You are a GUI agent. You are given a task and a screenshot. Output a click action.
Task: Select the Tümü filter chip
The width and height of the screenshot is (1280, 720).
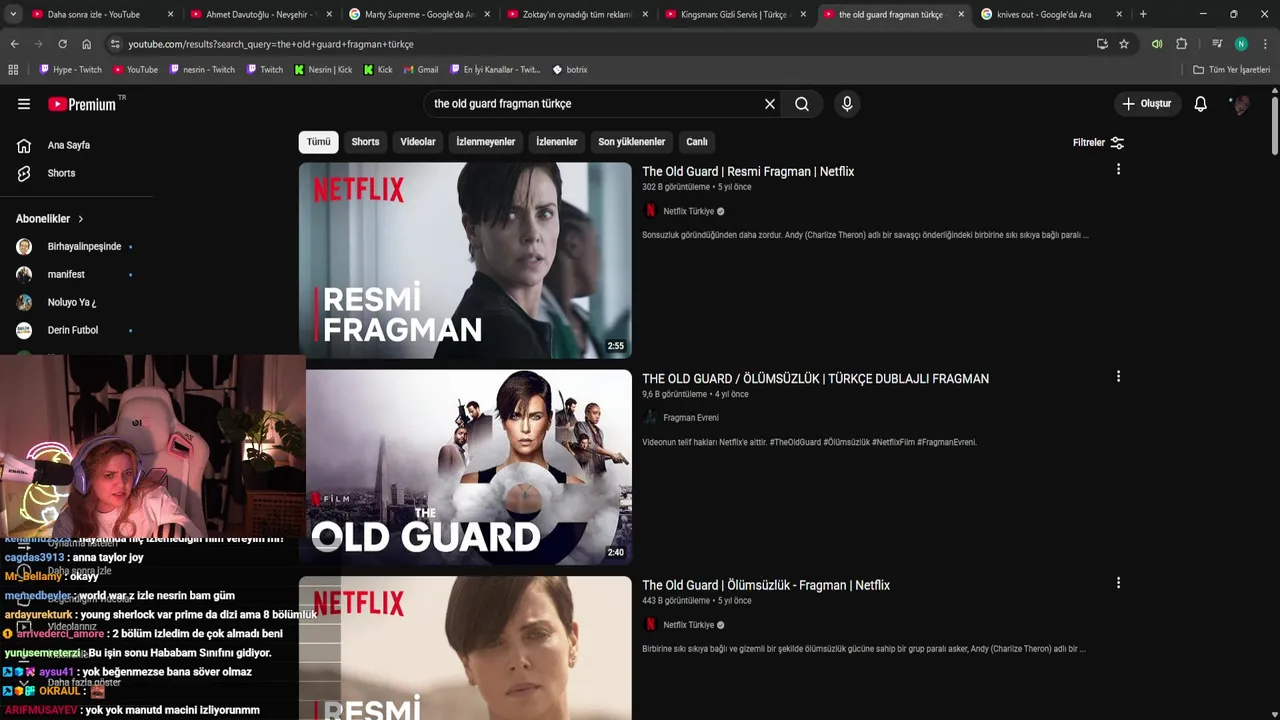click(x=318, y=142)
